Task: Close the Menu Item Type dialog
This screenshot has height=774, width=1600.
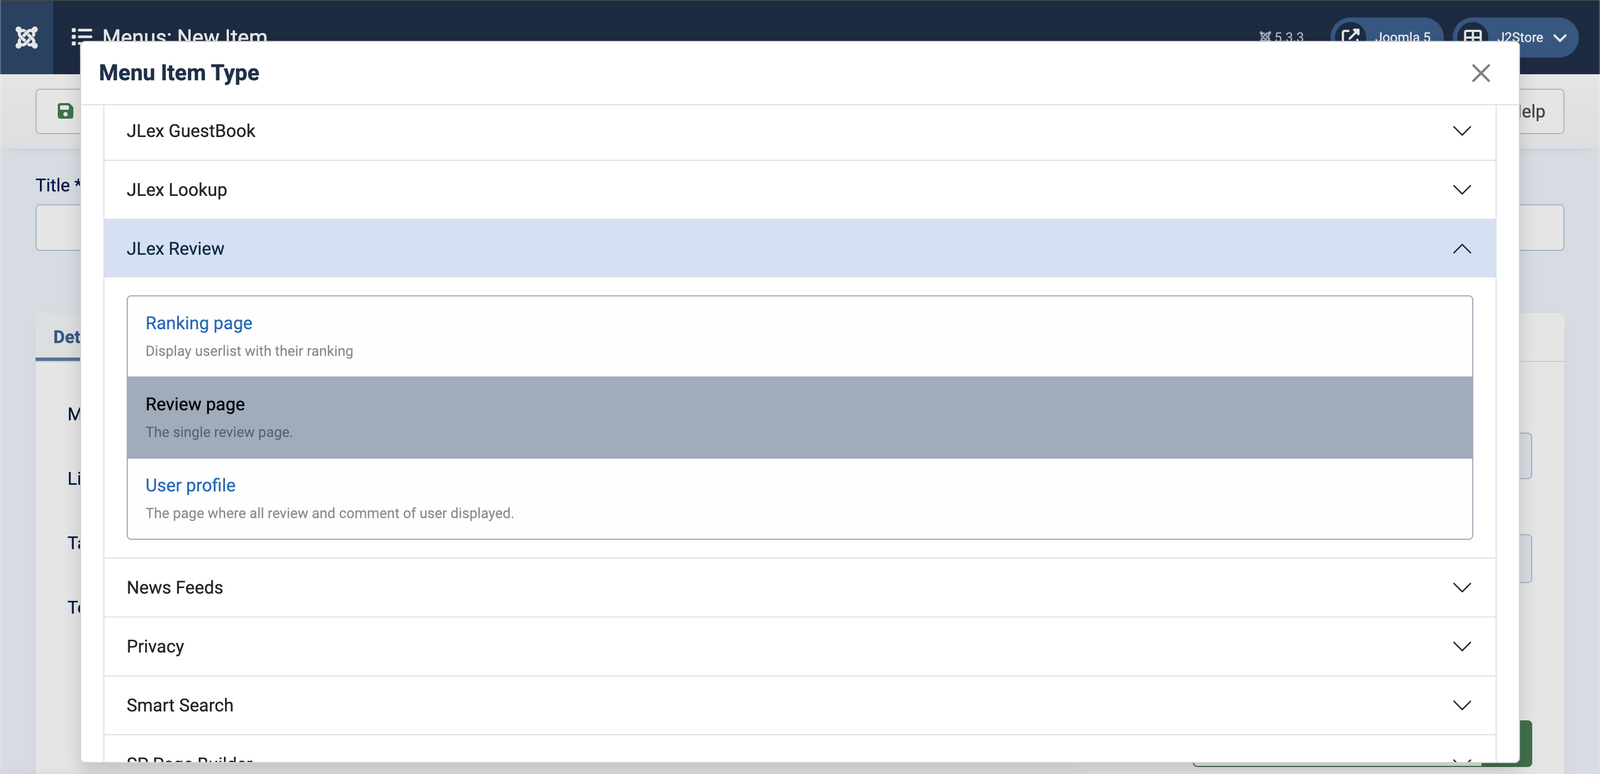Action: [1481, 73]
